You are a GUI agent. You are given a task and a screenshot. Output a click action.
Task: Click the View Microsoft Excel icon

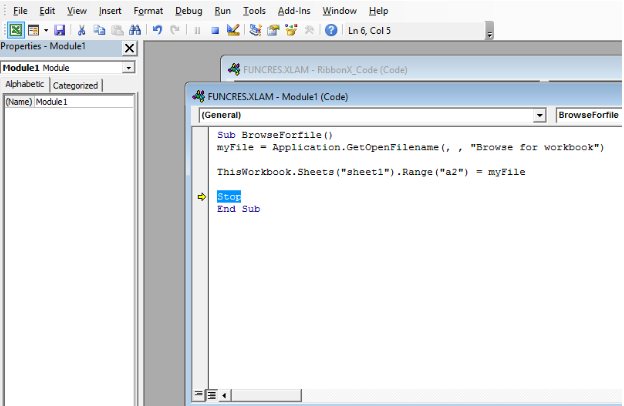[16, 30]
